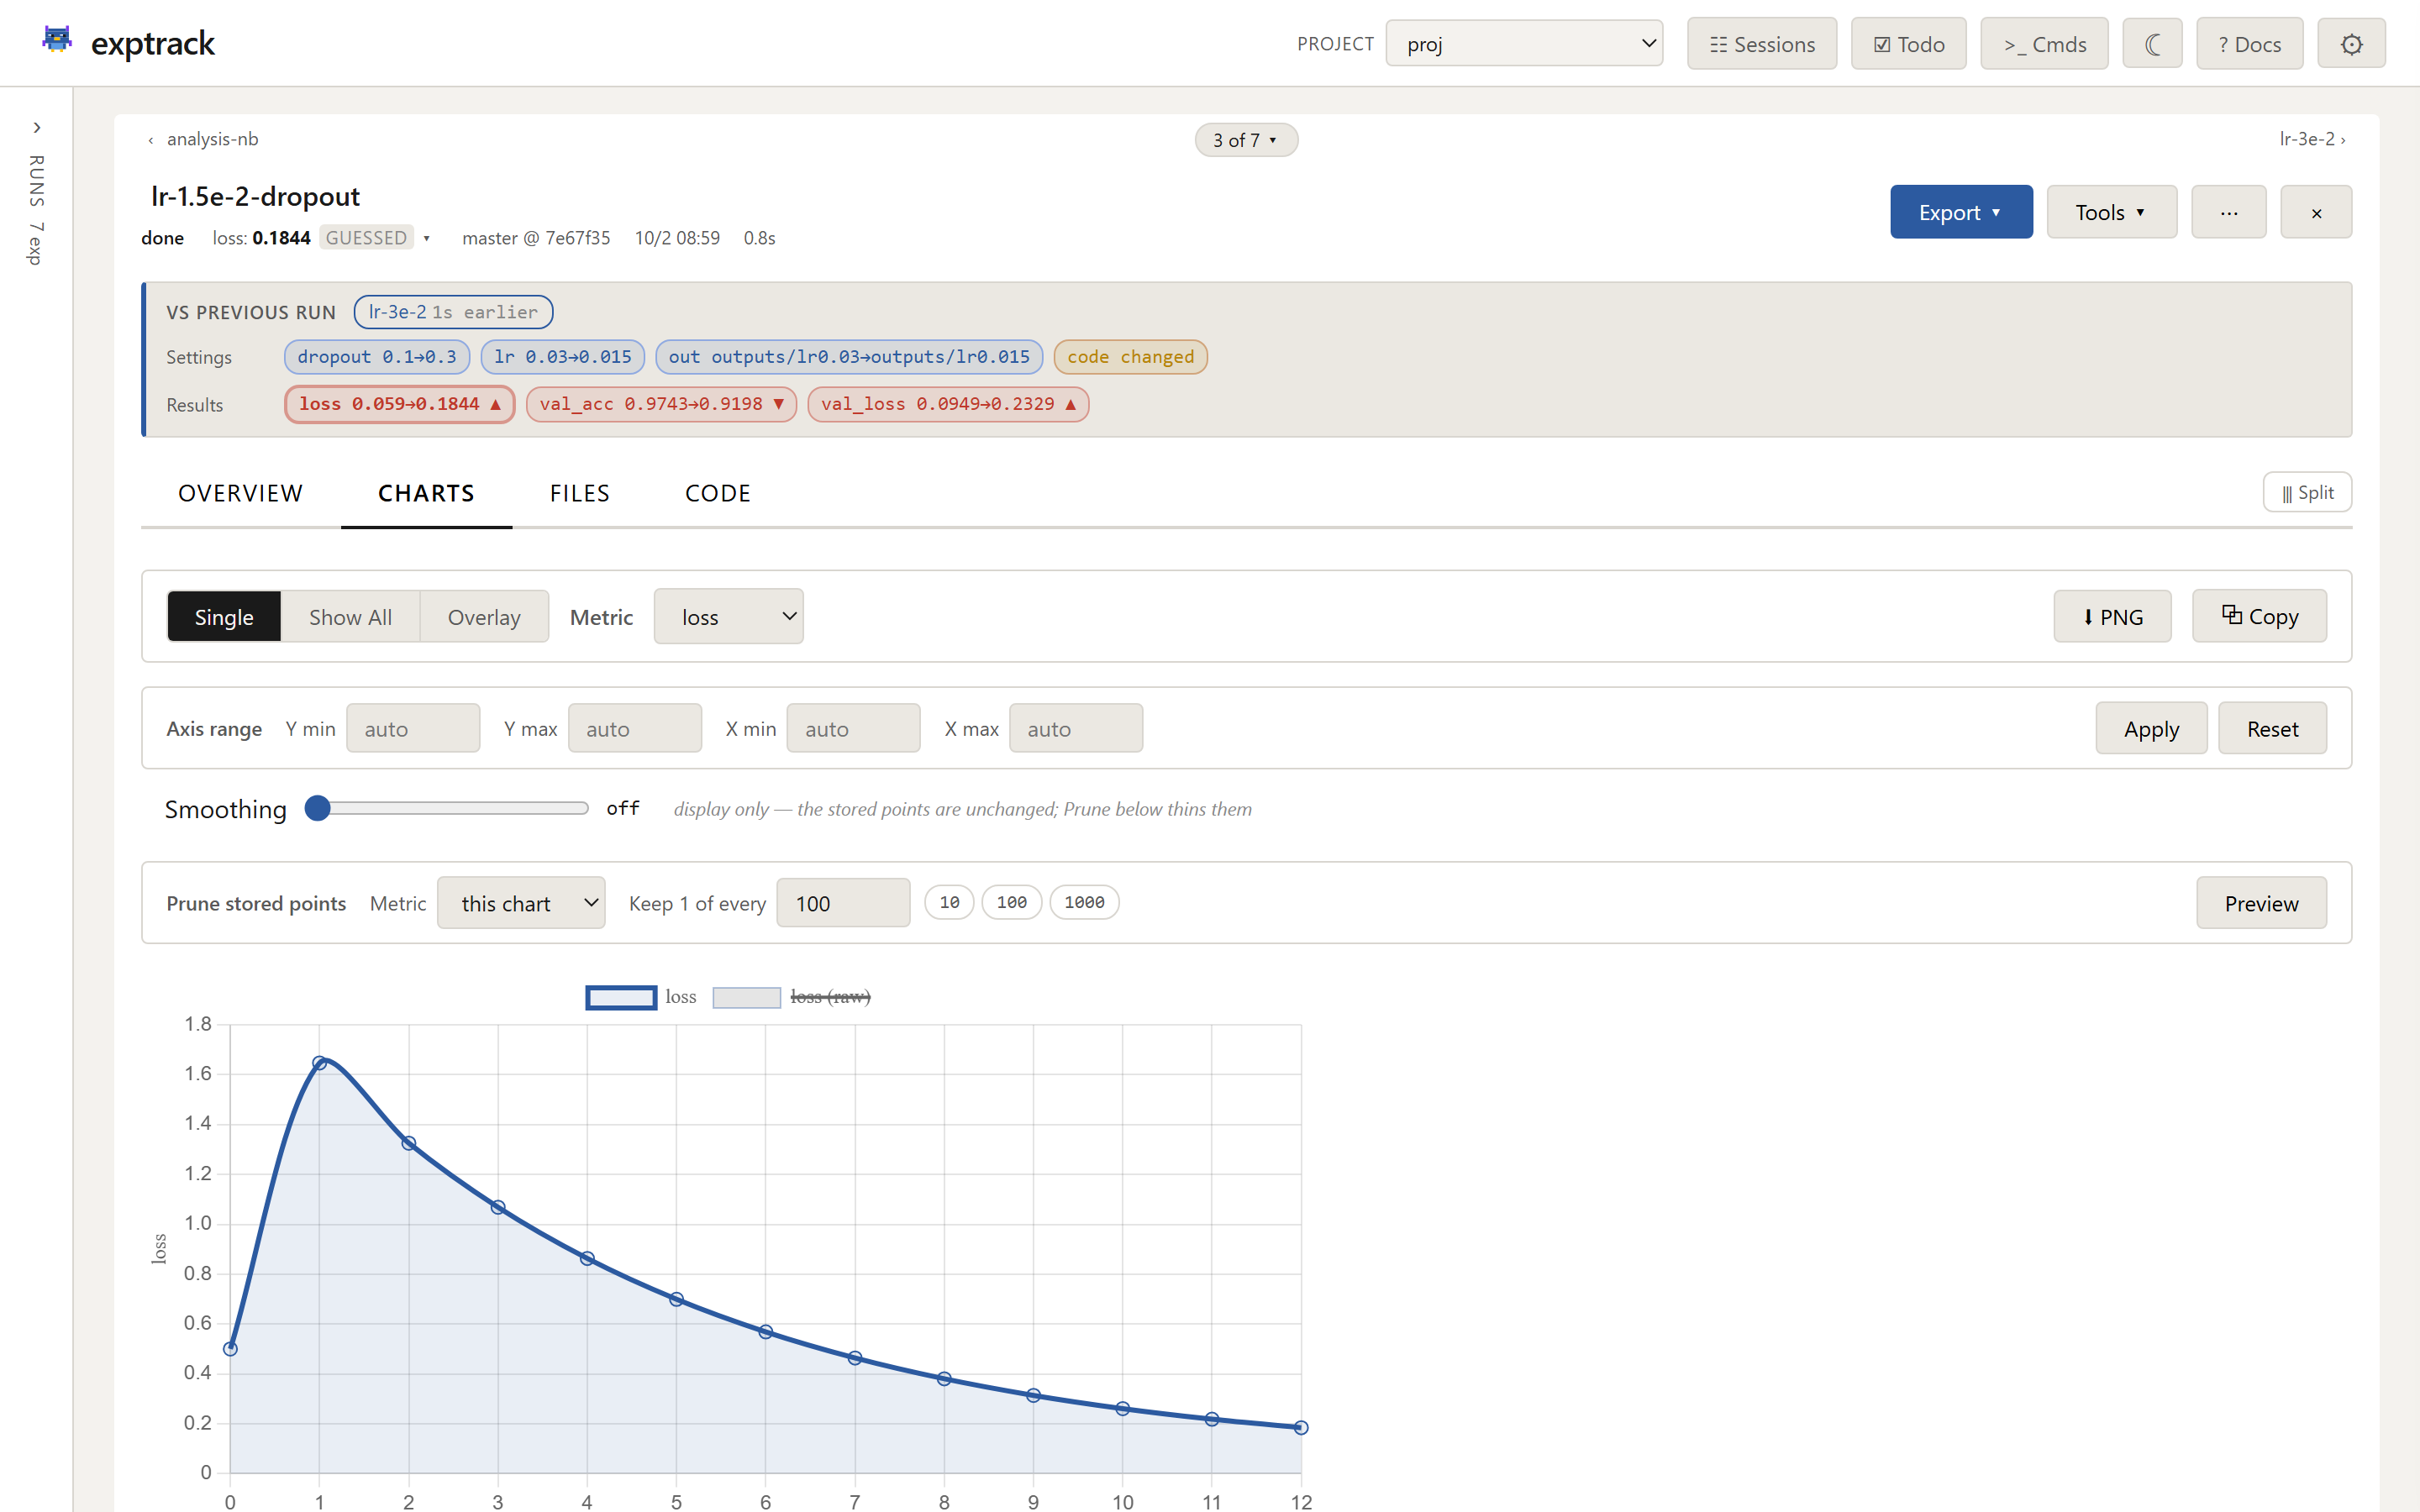Open the project selector dropdown
Screen dimensions: 2420x1512
point(1524,44)
